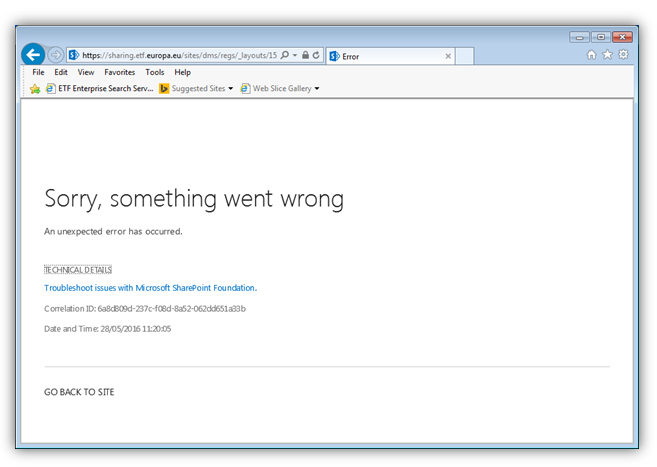This screenshot has width=657, height=467.
Task: Click Go Back To Site link
Action: (79, 392)
